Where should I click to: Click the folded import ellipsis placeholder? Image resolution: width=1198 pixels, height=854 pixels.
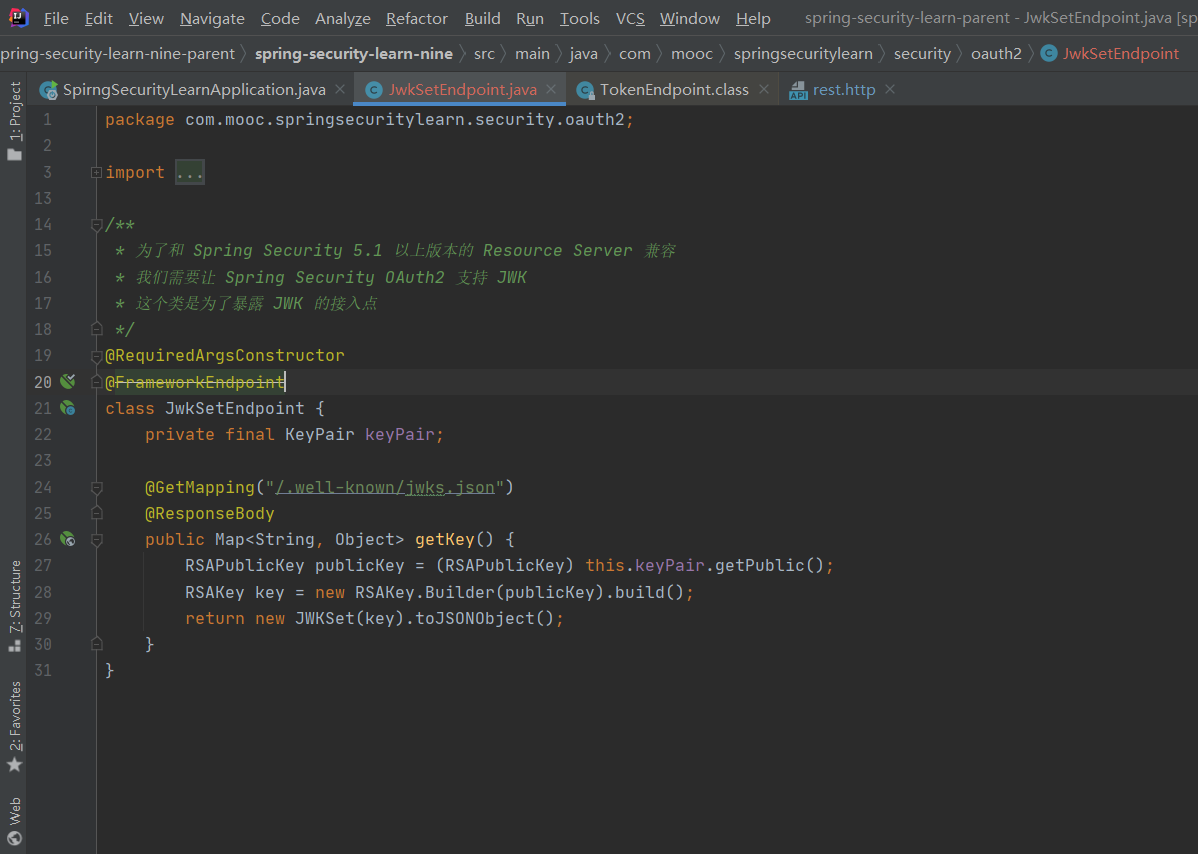click(189, 173)
